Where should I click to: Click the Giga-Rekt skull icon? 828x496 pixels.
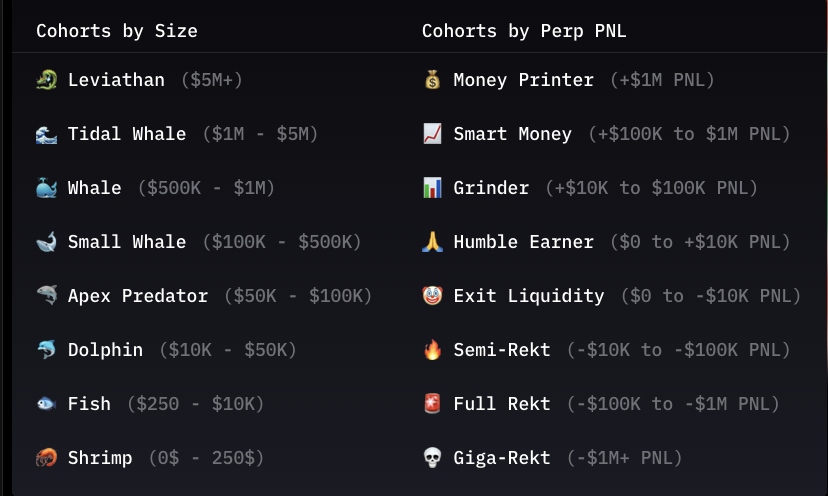pos(432,458)
